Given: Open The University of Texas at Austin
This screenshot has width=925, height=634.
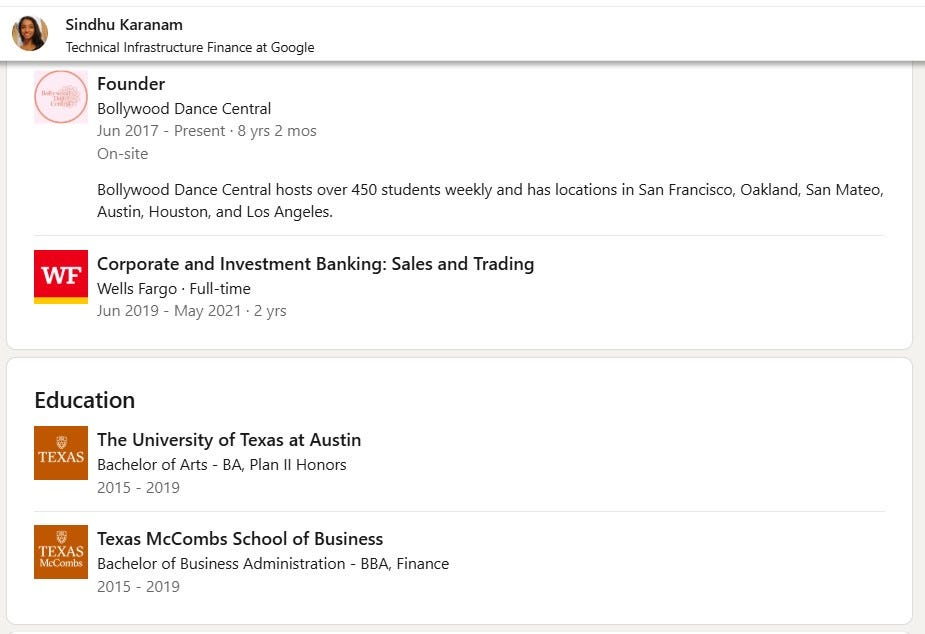Looking at the screenshot, I should pyautogui.click(x=229, y=440).
